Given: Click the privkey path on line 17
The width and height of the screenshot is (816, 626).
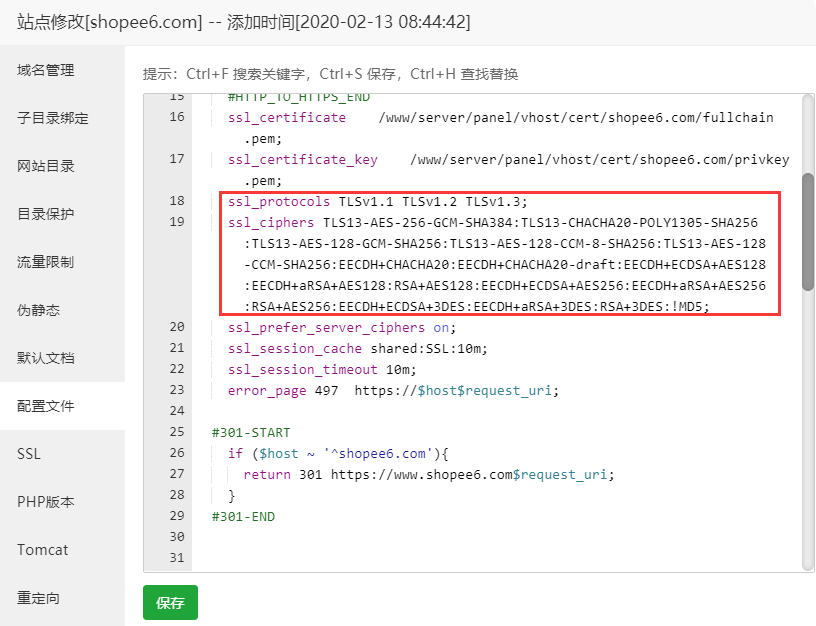Looking at the screenshot, I should tap(600, 160).
